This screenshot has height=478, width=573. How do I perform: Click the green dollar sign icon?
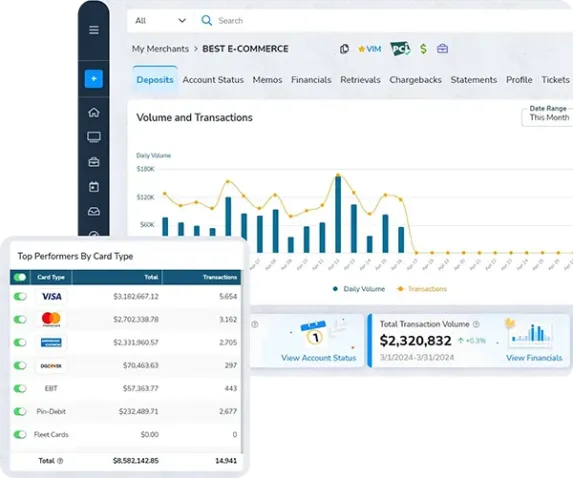point(423,49)
